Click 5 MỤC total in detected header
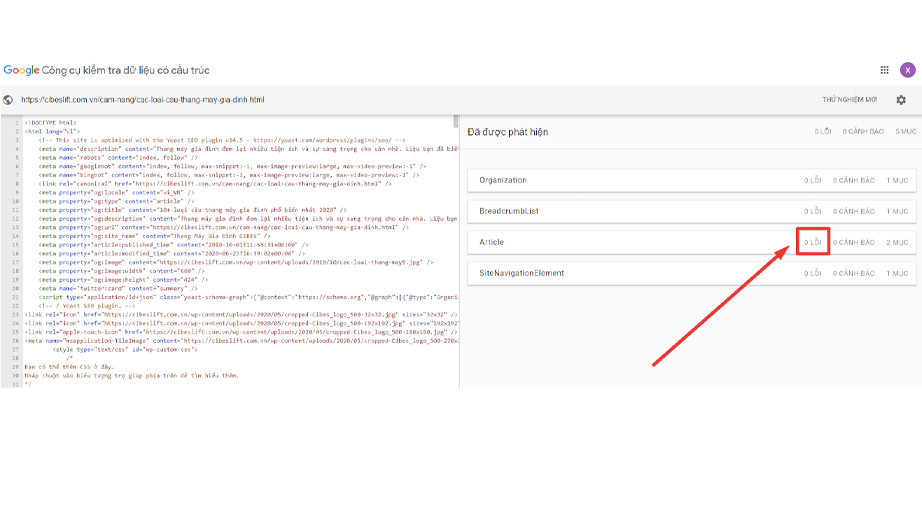 pos(905,132)
